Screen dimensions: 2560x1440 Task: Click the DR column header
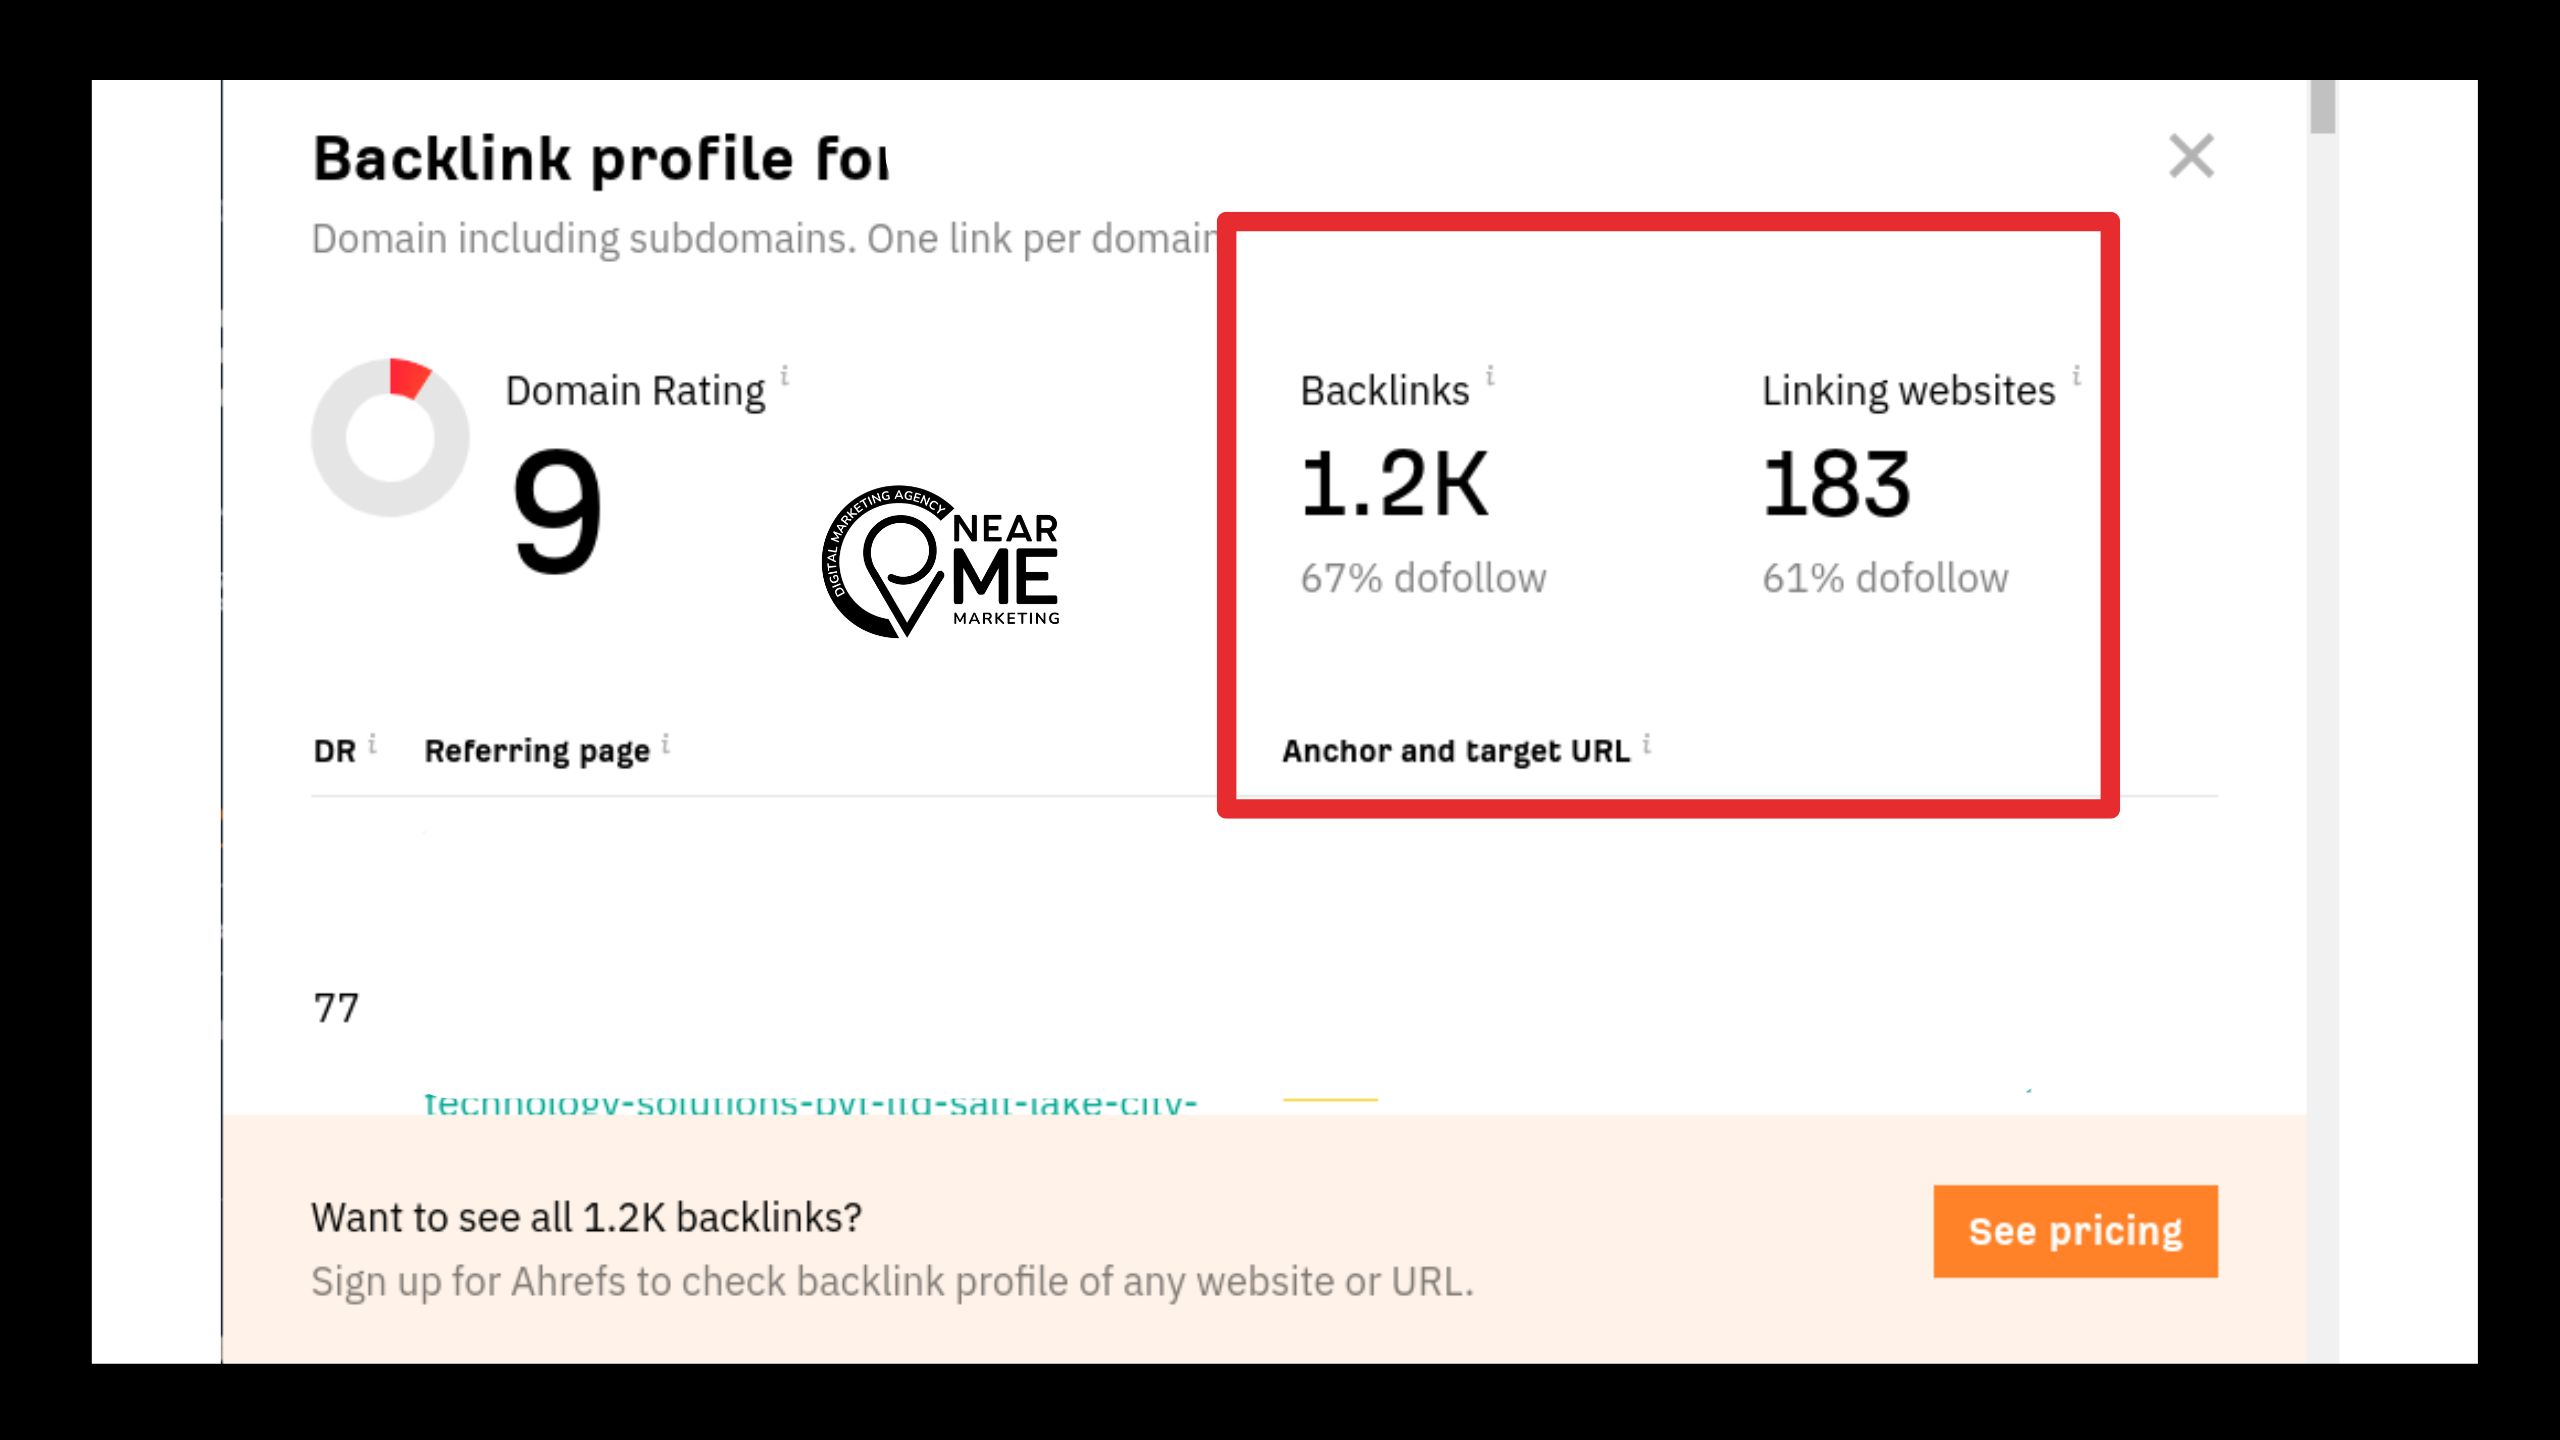pos(334,751)
